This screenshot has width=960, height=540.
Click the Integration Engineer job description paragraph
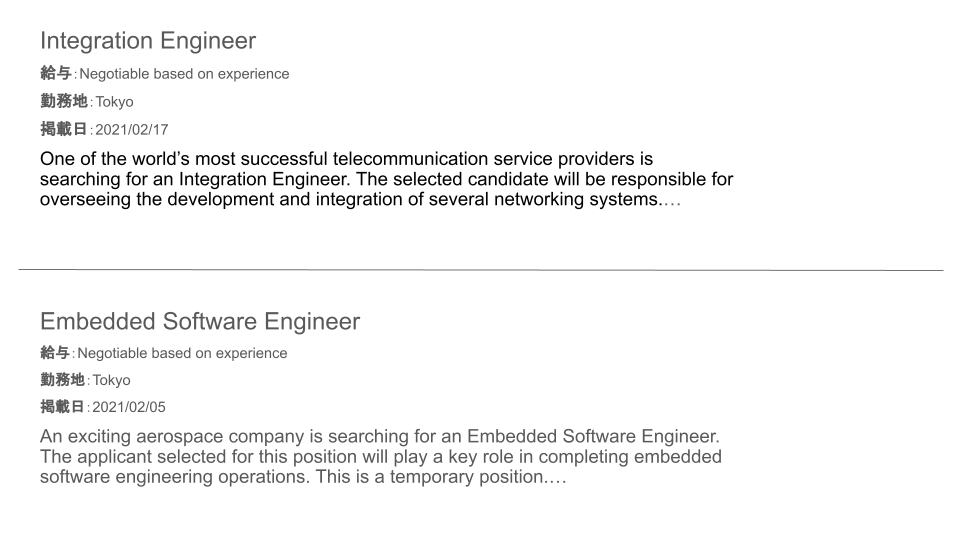[386, 179]
